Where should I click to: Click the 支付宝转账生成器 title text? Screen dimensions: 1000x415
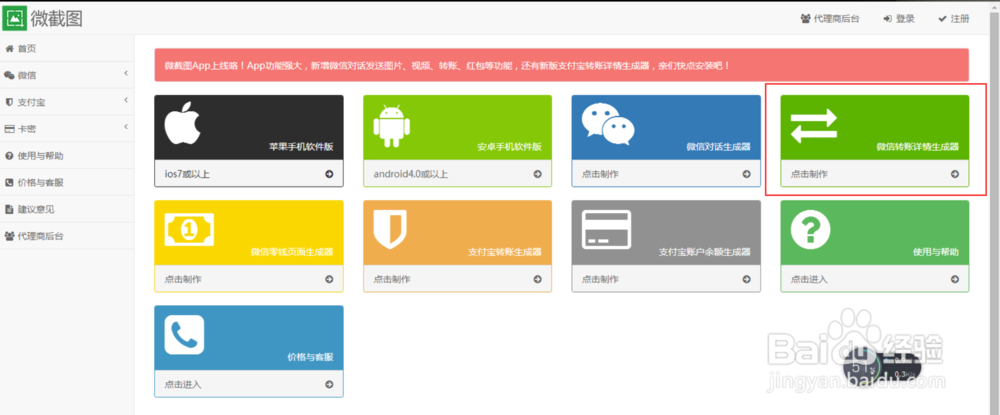[505, 252]
